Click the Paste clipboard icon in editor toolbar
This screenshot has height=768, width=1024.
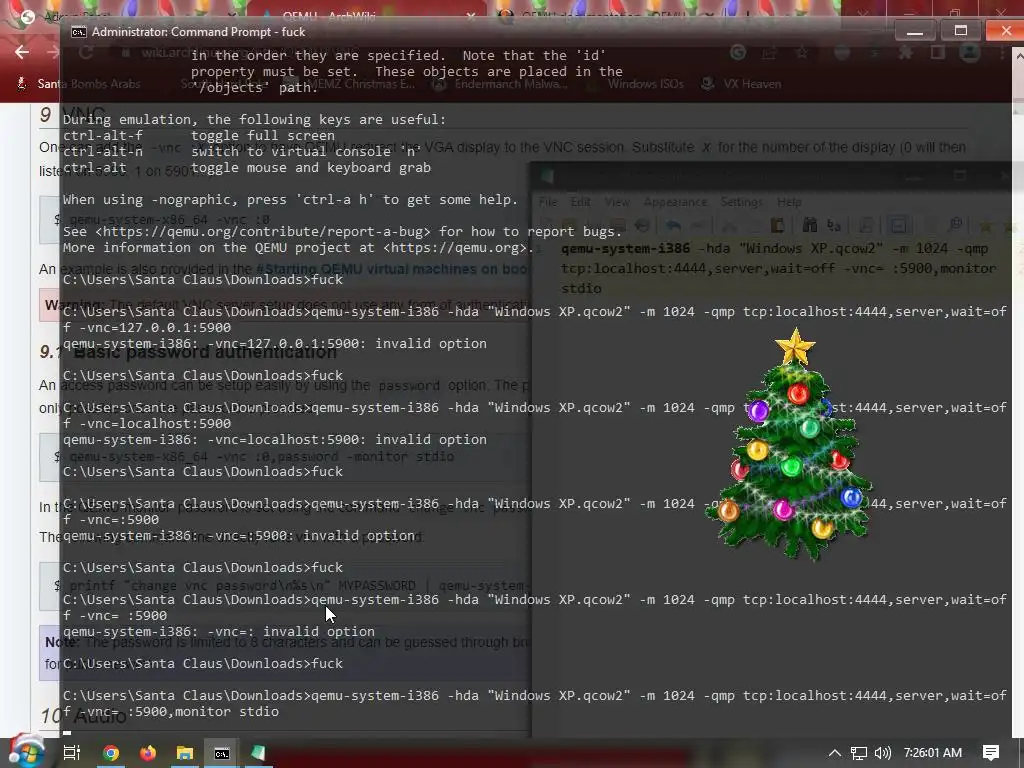(x=777, y=225)
